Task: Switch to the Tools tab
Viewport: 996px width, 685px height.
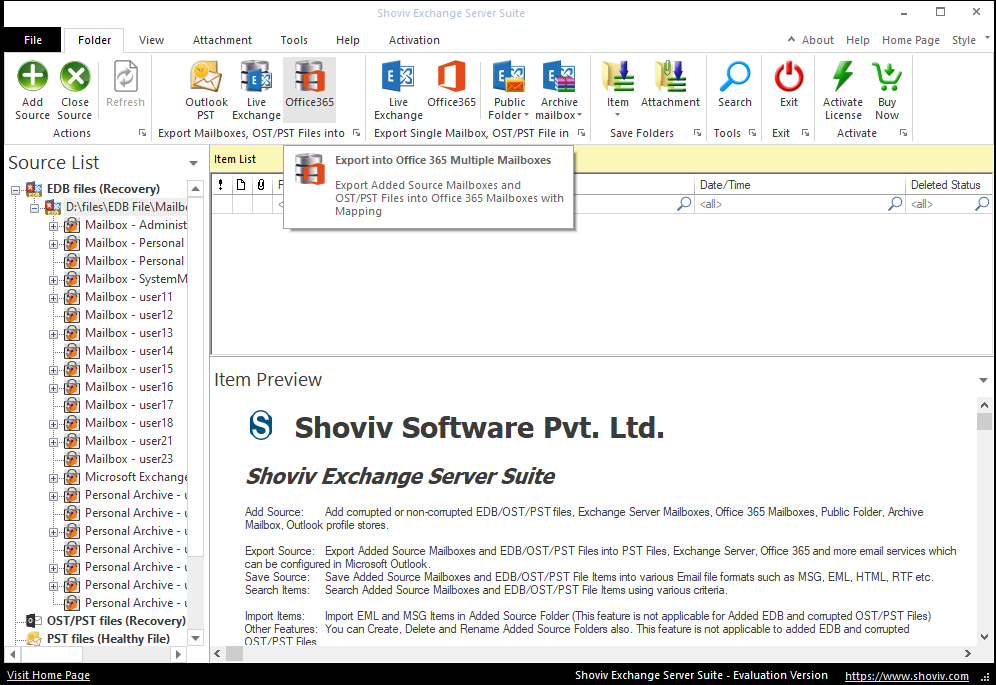Action: [294, 40]
